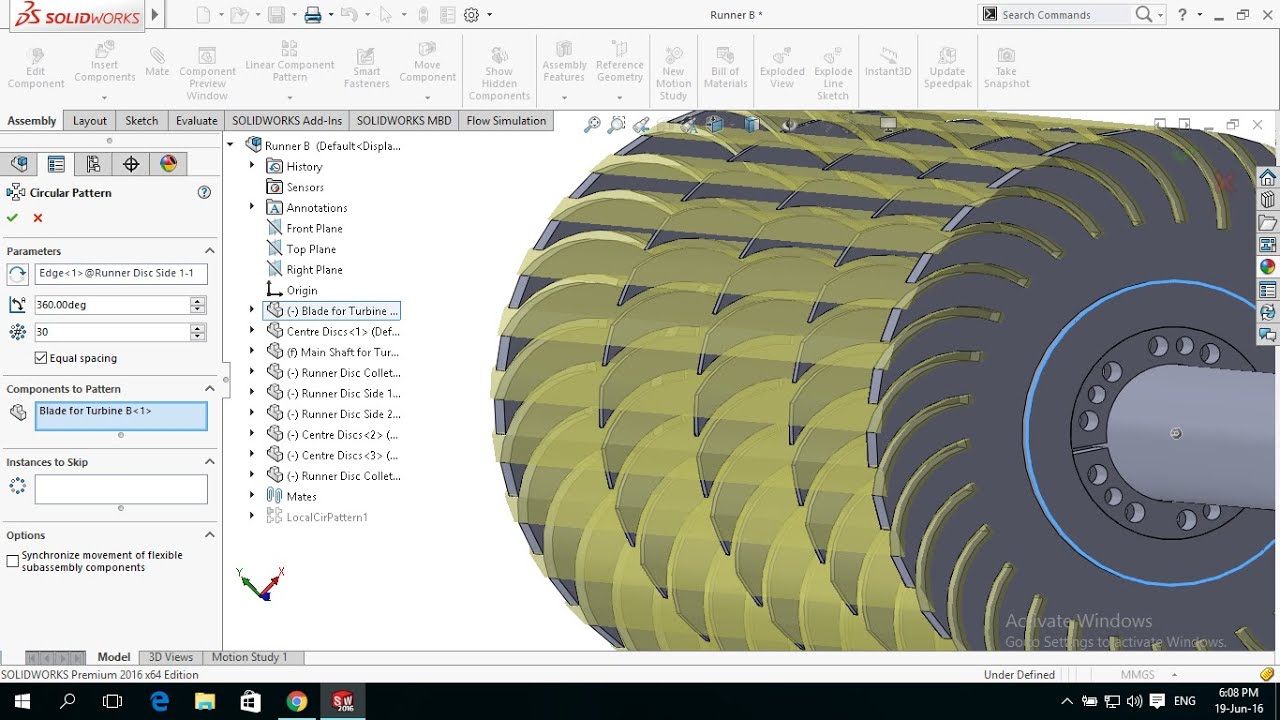Open the DimXpertManager tab icon
Screen dimensions: 1280x720
131,164
